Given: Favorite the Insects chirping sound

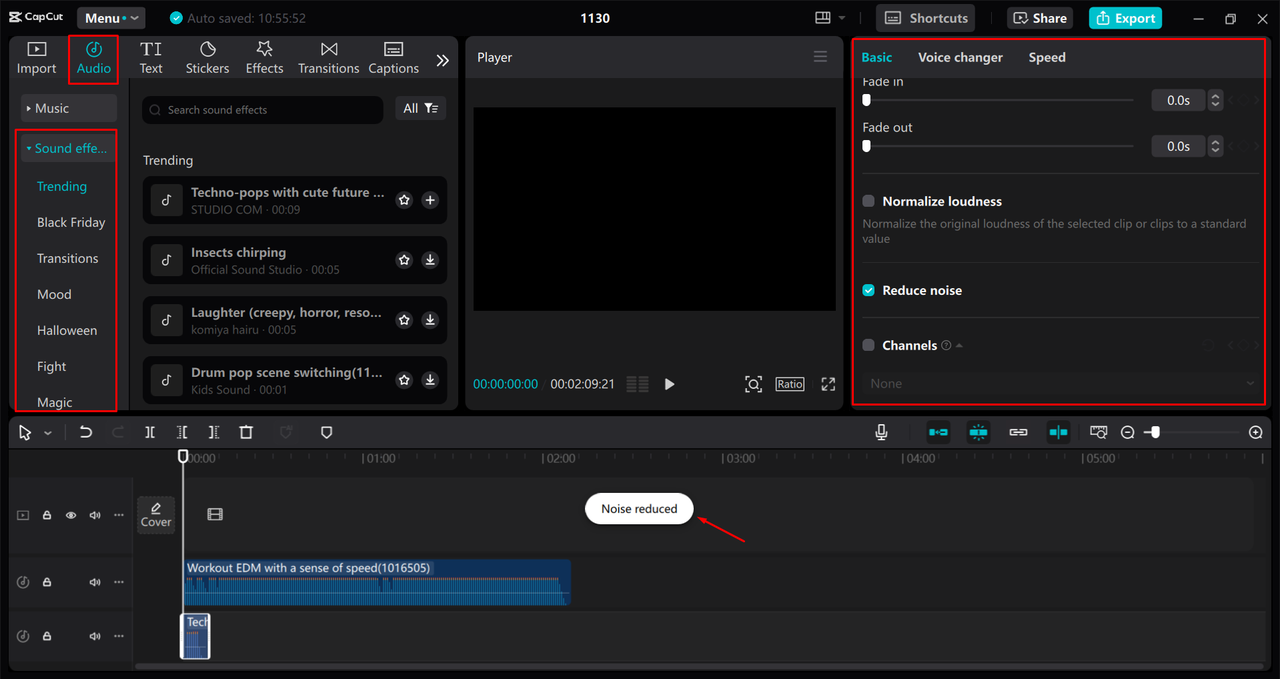Looking at the screenshot, I should [404, 260].
